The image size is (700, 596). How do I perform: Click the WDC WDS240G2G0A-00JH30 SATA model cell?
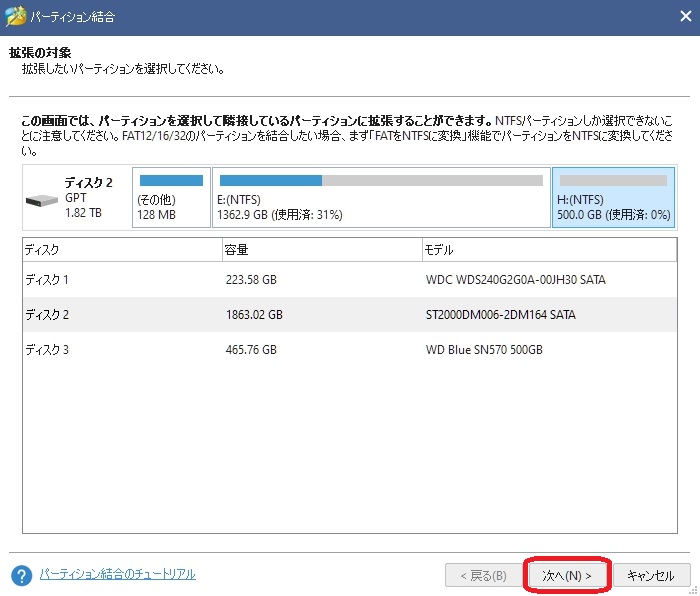coord(516,280)
